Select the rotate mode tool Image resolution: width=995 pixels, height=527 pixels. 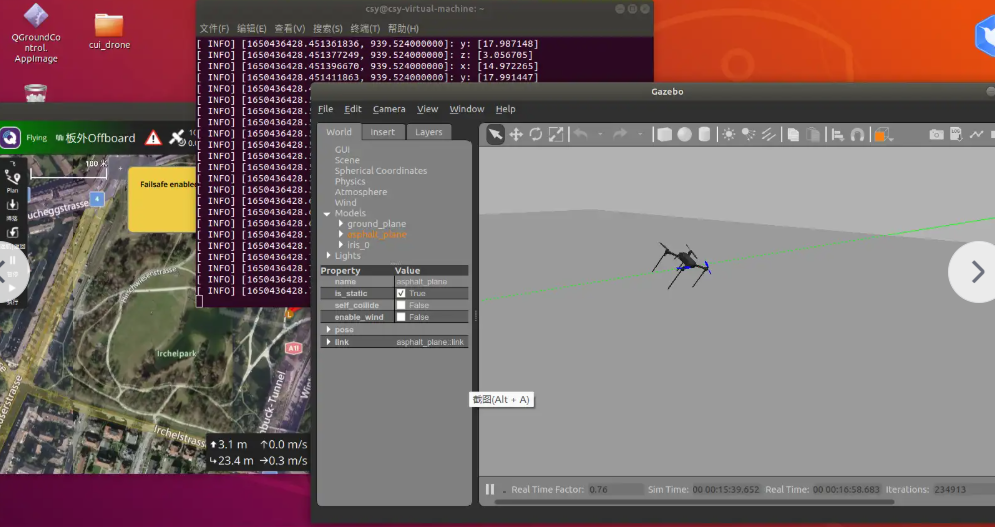[x=536, y=134]
